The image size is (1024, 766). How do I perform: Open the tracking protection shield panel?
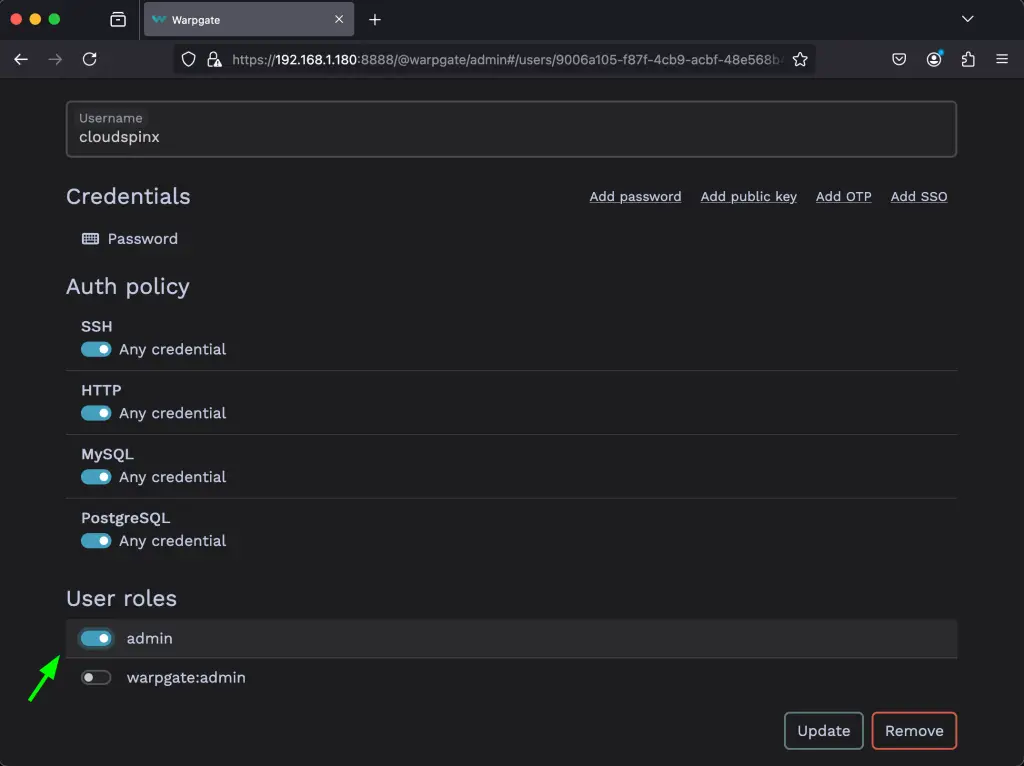187,59
